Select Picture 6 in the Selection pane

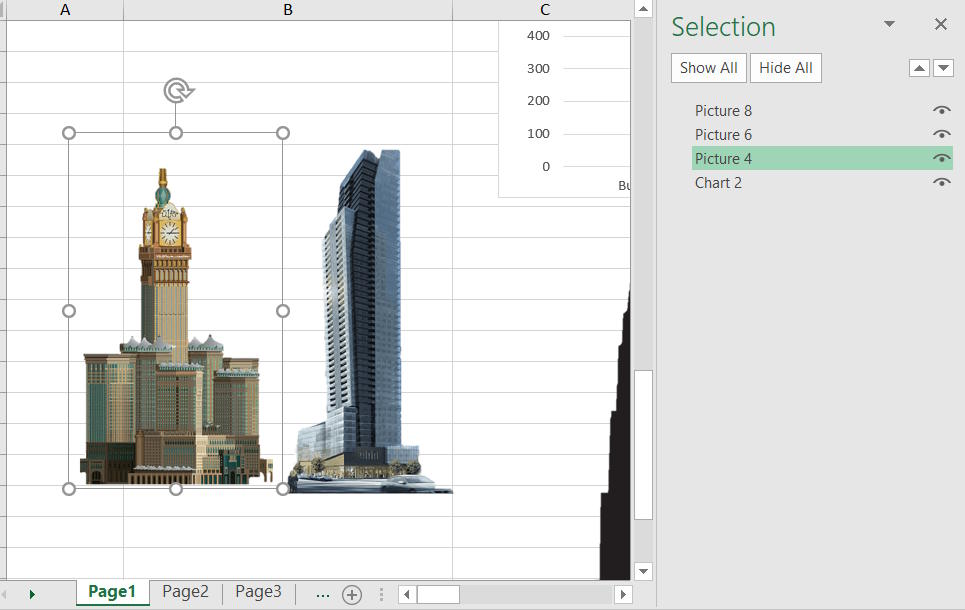pyautogui.click(x=722, y=134)
